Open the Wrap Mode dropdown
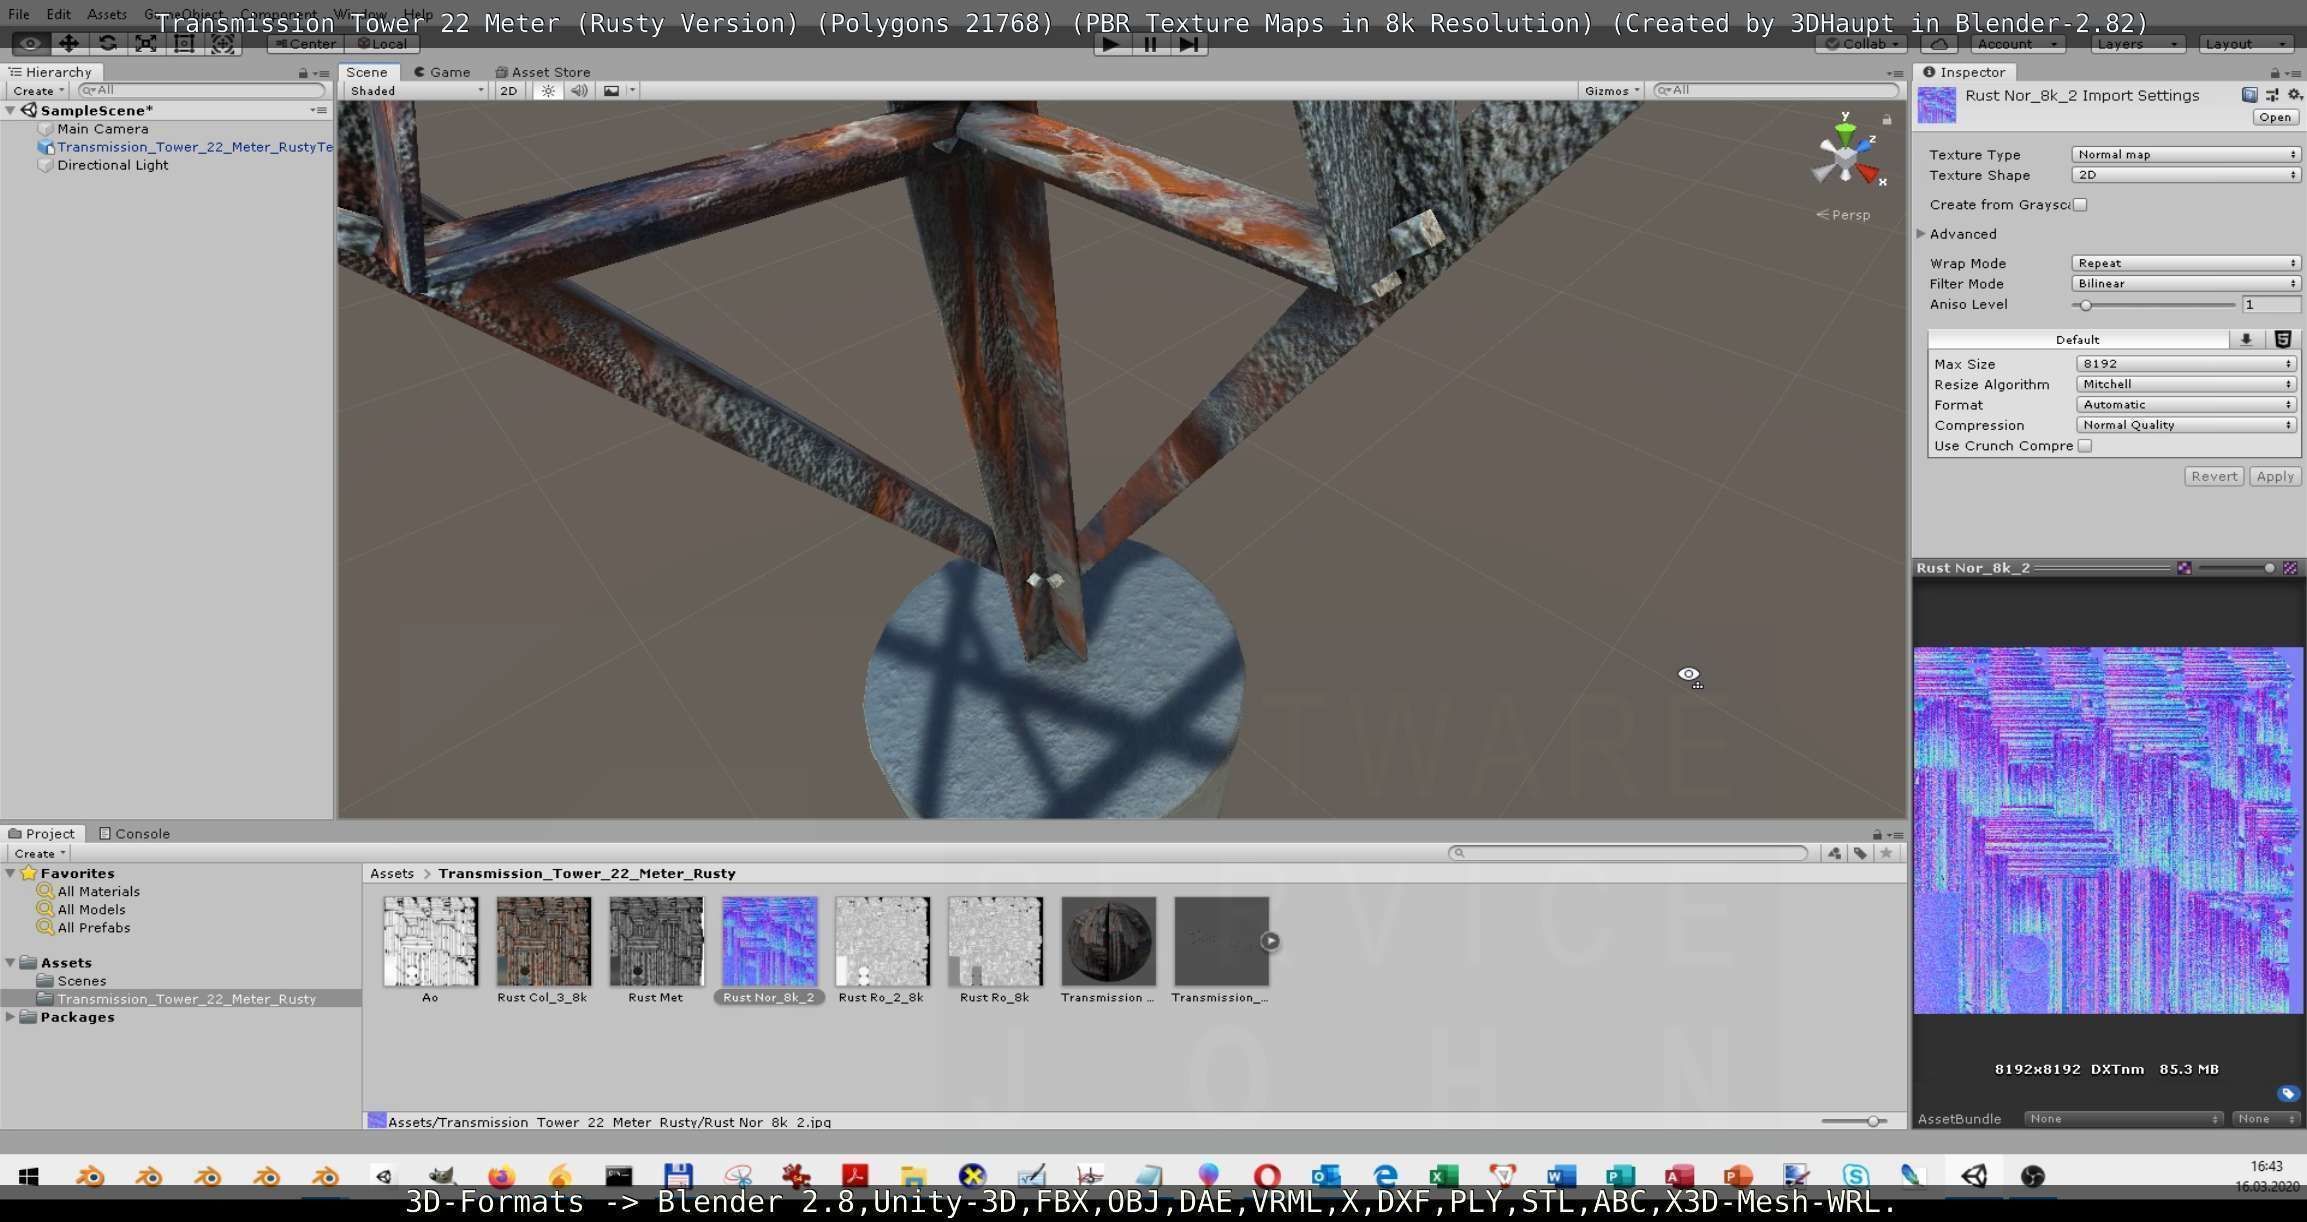The image size is (2307, 1222). point(2186,263)
